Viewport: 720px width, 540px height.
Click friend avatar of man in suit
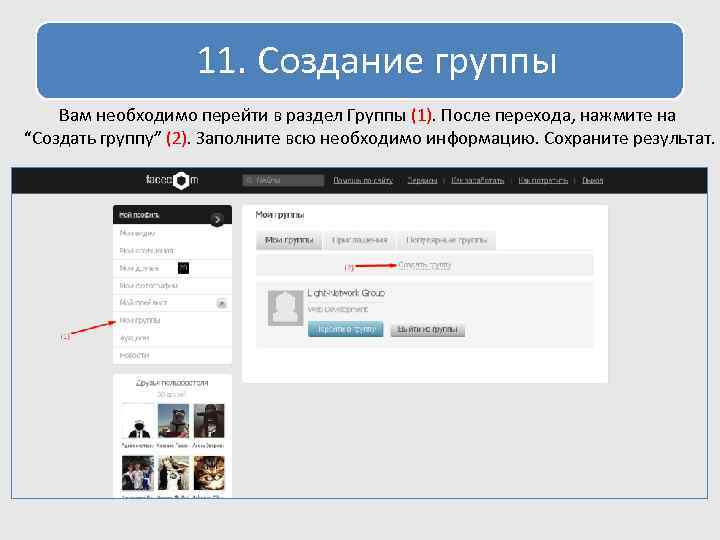(x=138, y=421)
